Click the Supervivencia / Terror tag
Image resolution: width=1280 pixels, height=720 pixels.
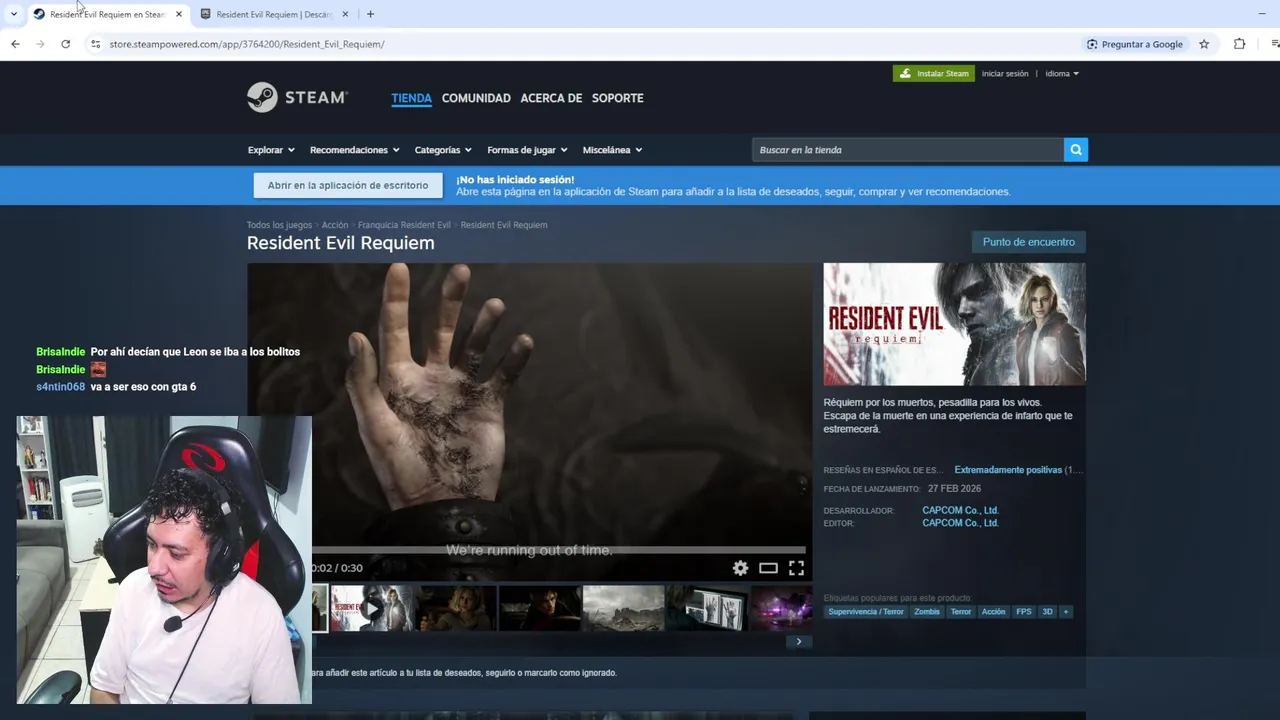866,612
